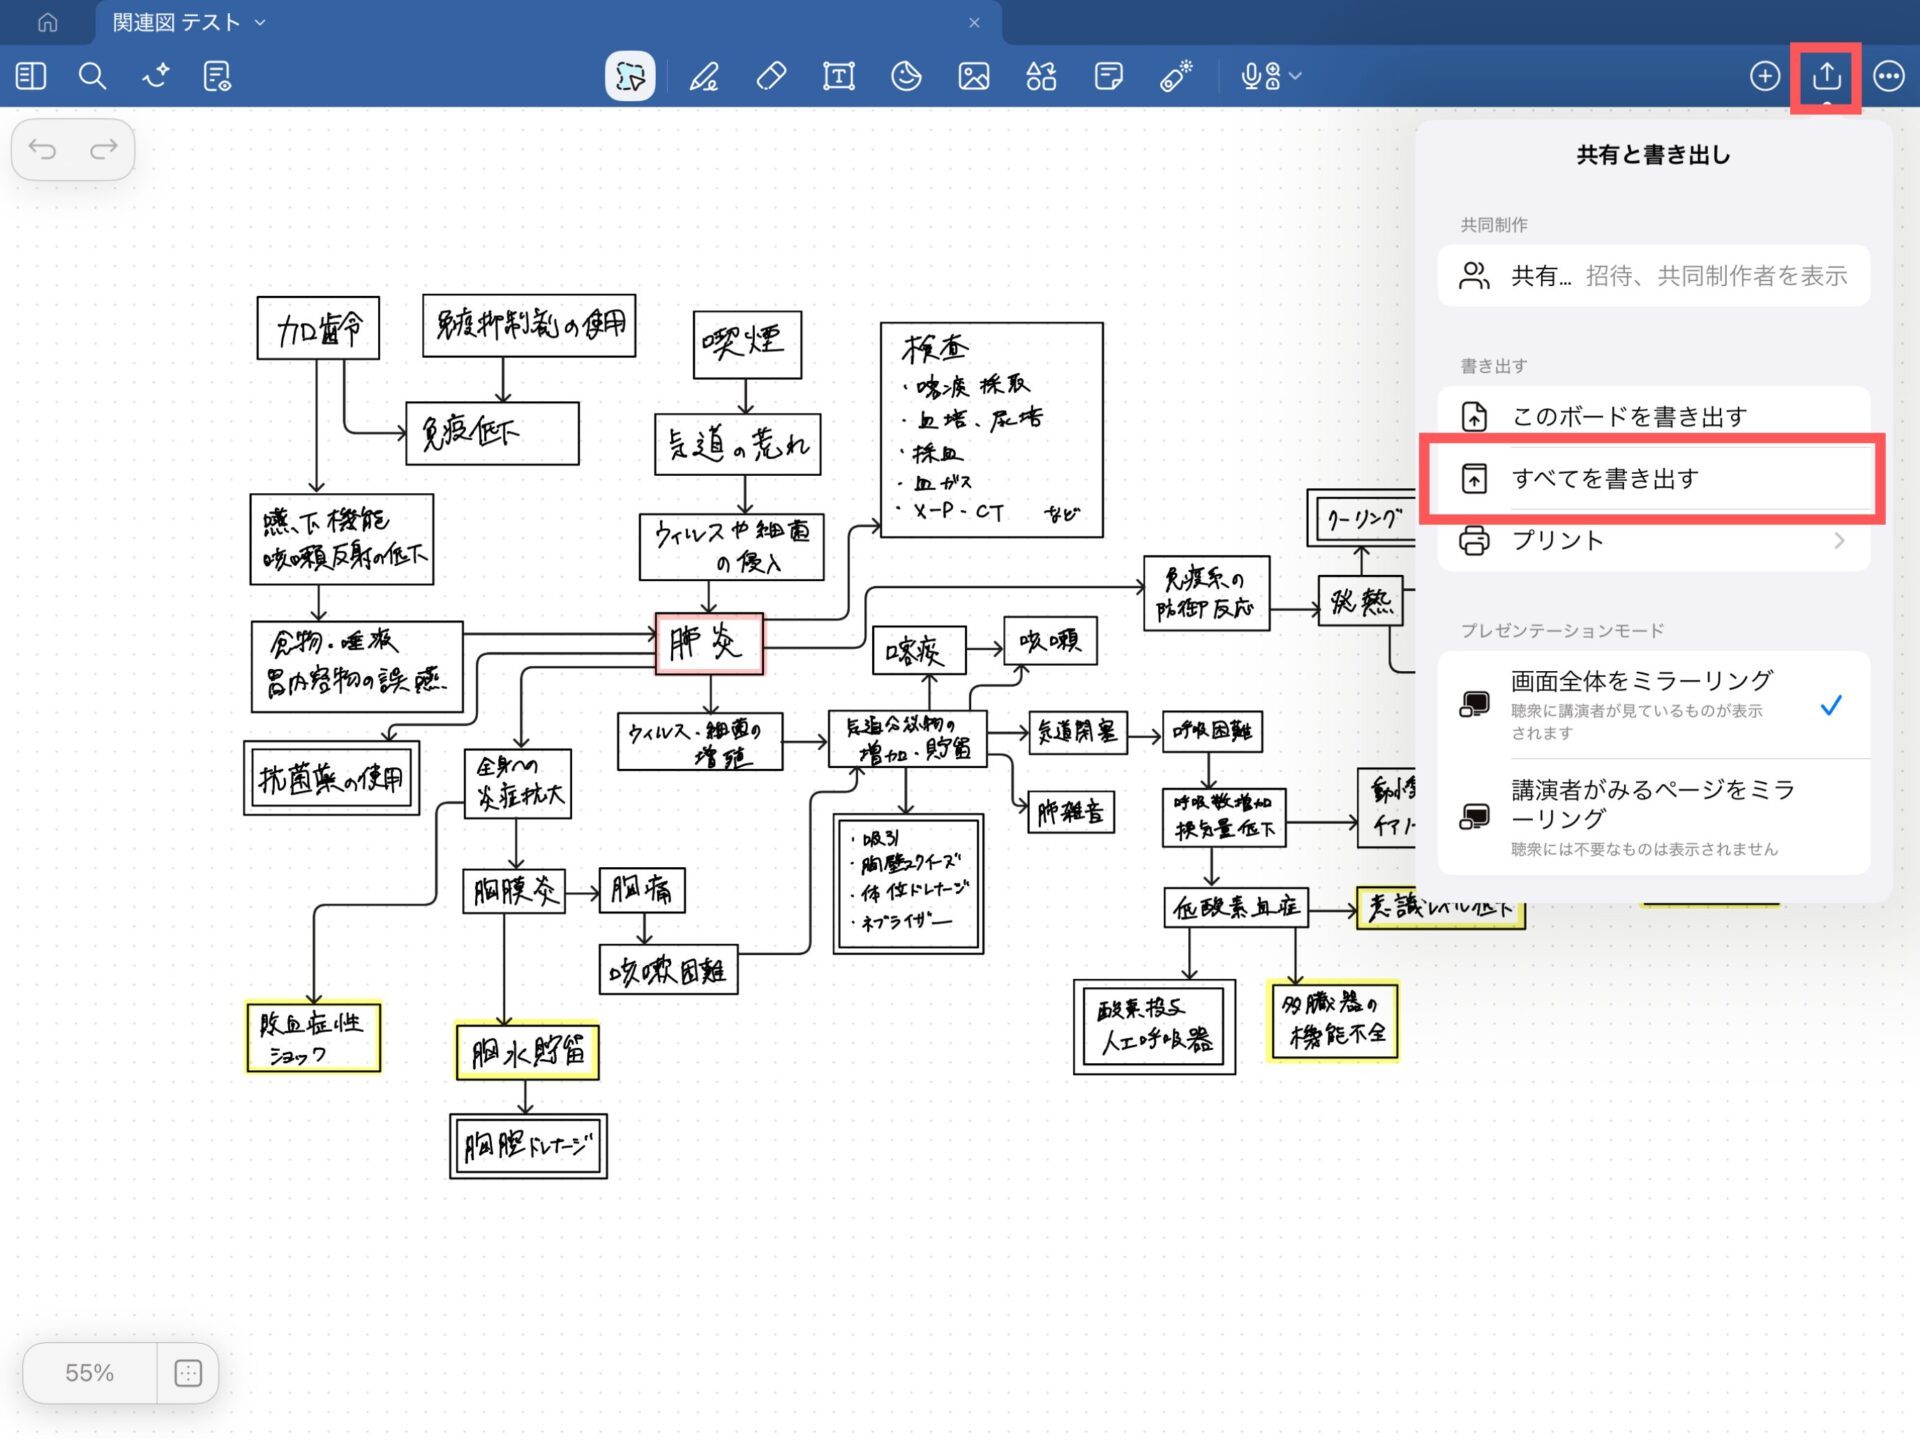Click the 55% zoom level control
Viewport: 1920px width, 1440px height.
click(89, 1373)
